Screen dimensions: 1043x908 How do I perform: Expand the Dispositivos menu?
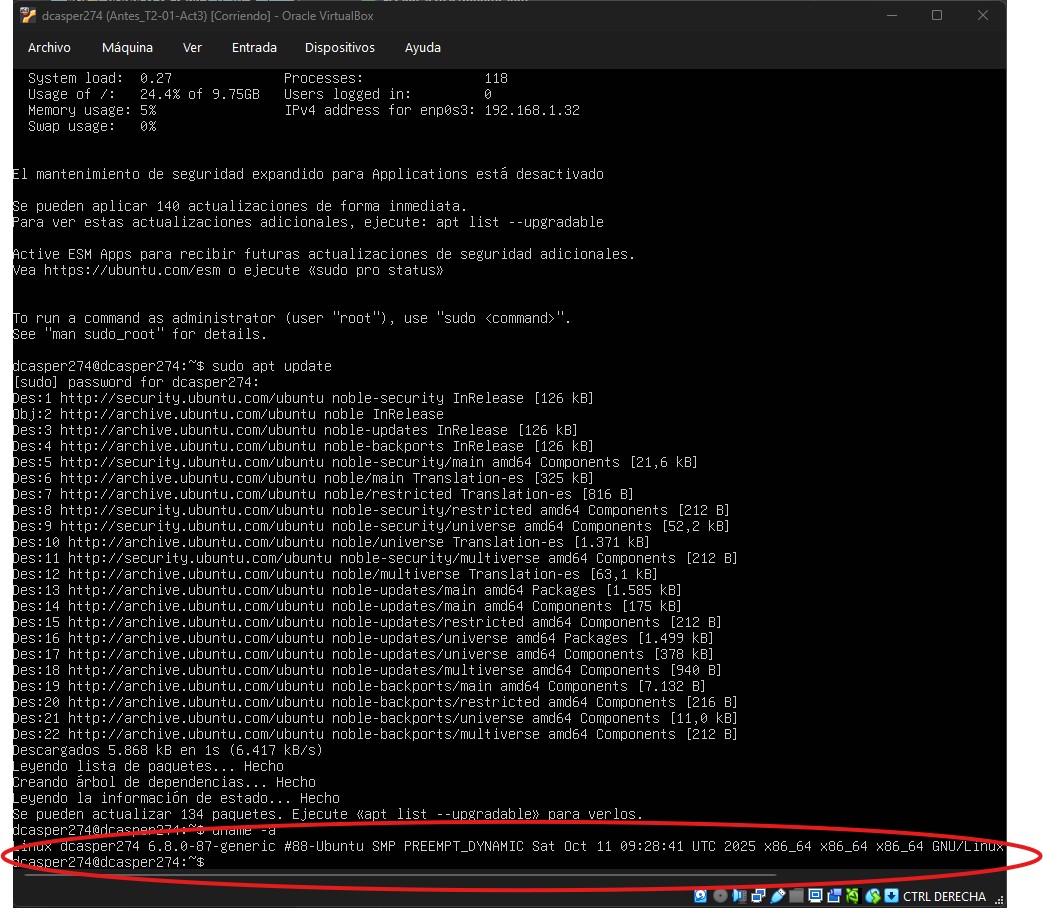339,48
